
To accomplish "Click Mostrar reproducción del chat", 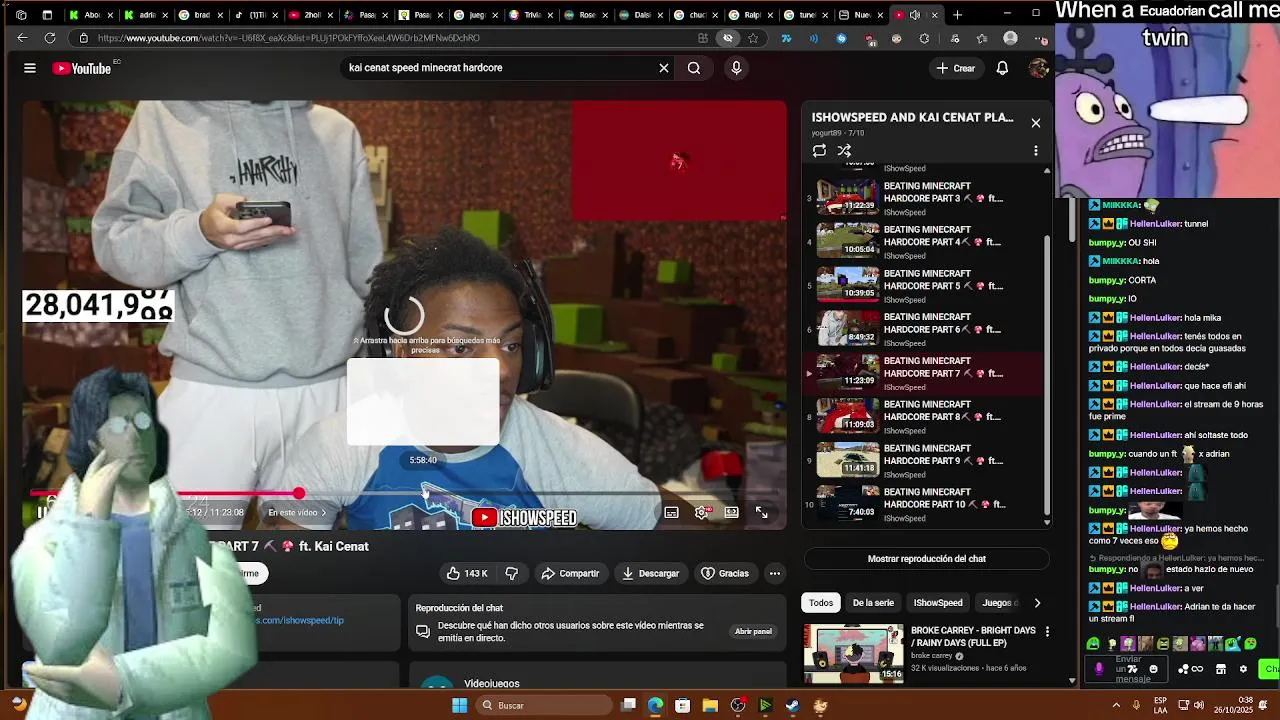I will click(926, 559).
